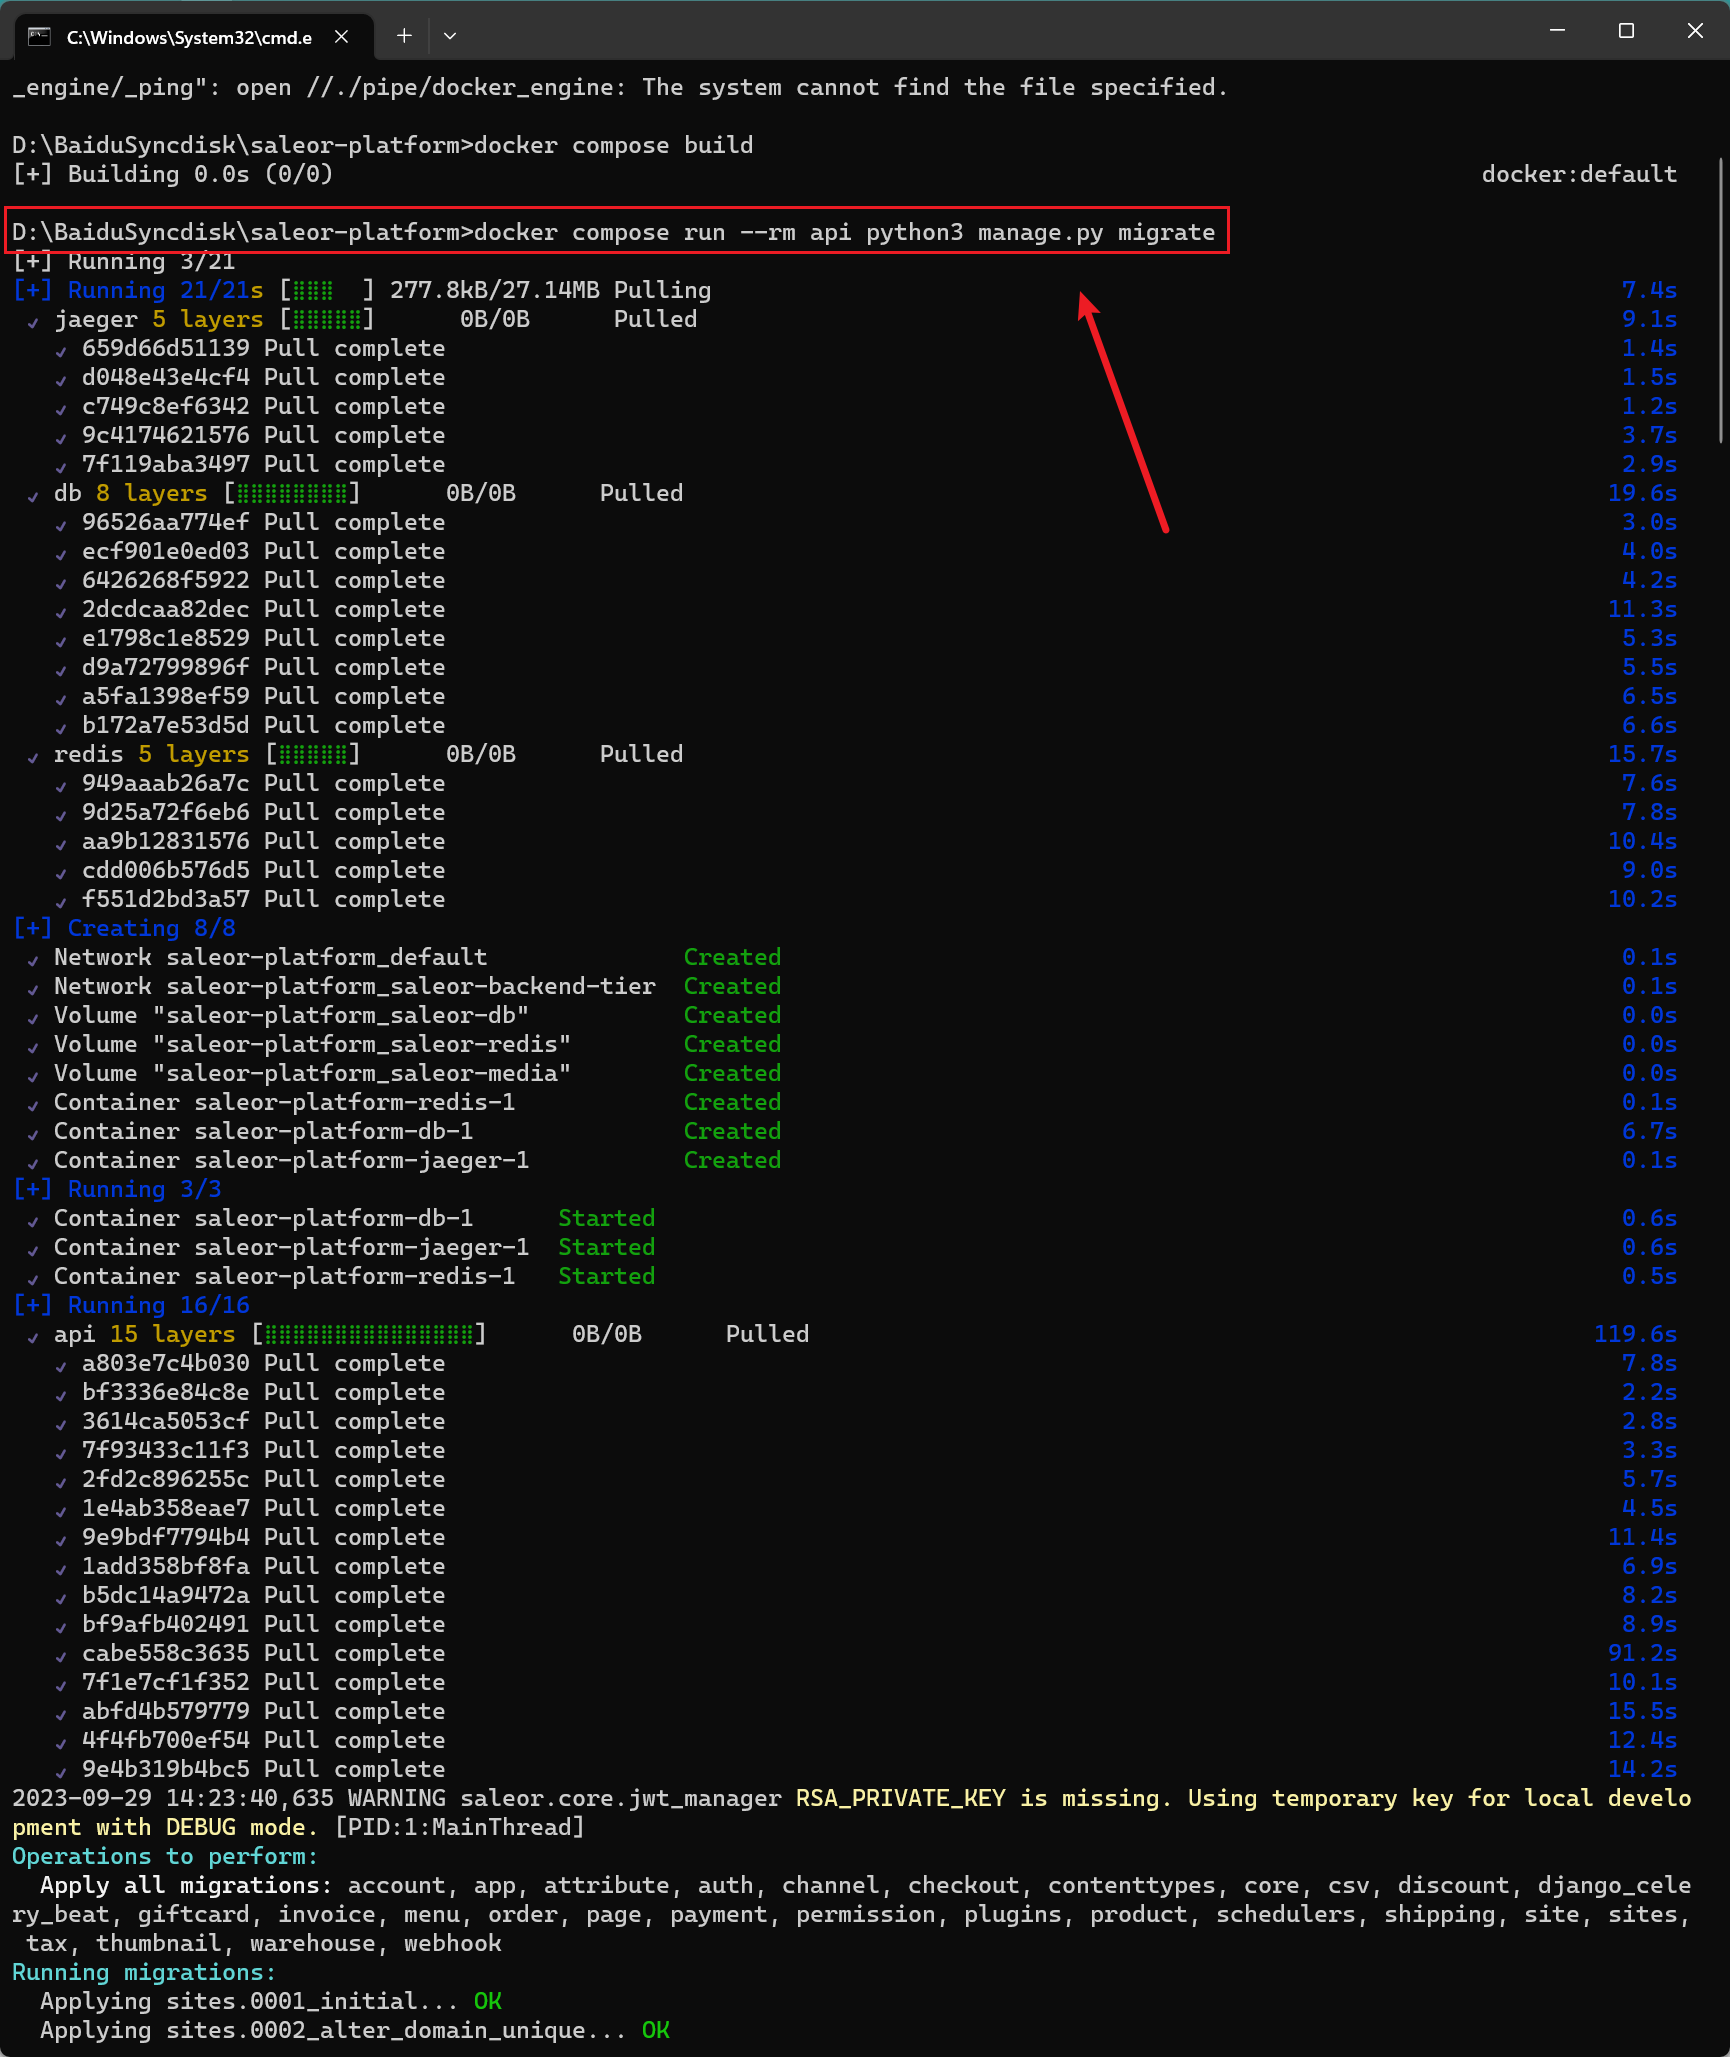This screenshot has width=1730, height=2057.
Task: Click the 'docker compose build' command text
Action: click(x=613, y=145)
